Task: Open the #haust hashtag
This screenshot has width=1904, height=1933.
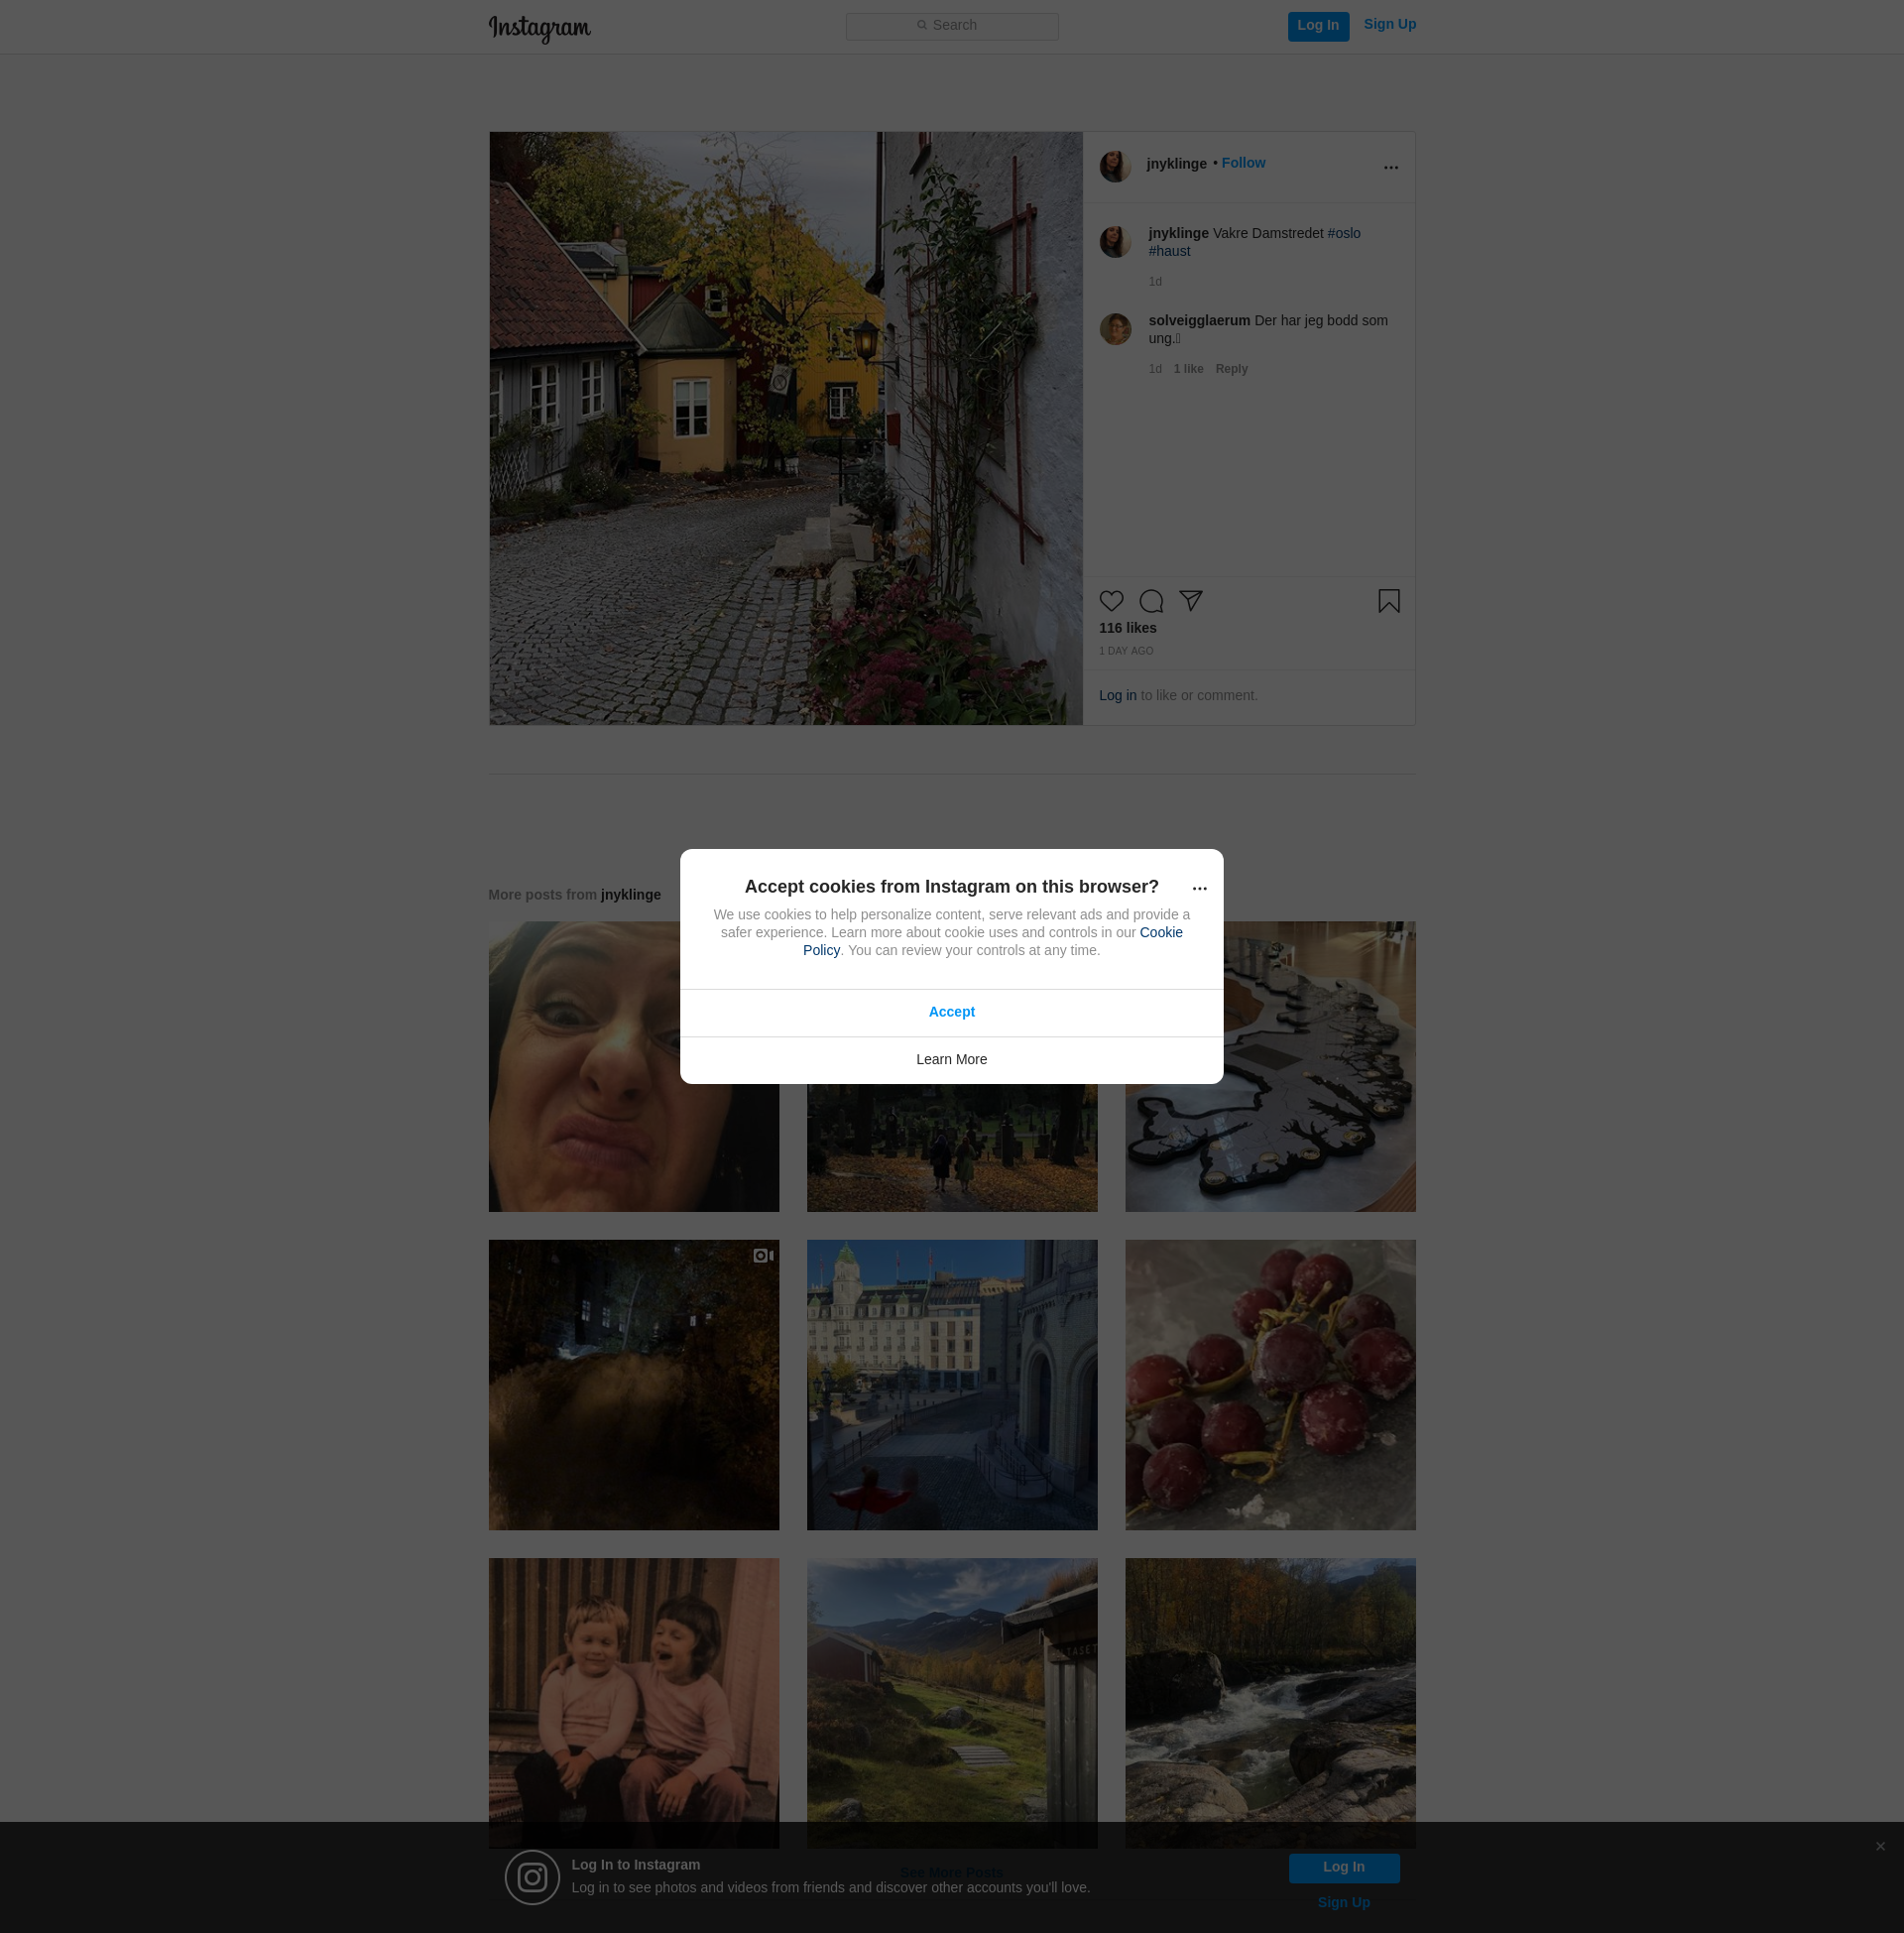Action: pos(1169,251)
